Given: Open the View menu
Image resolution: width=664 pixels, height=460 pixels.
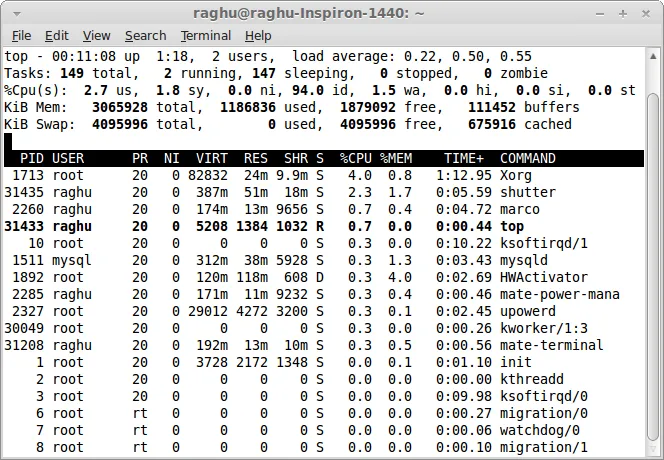Looking at the screenshot, I should pyautogui.click(x=97, y=35).
